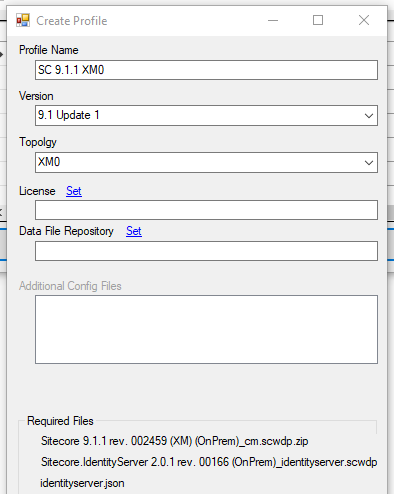
Task: Click the Create Profile window app icon
Action: click(x=23, y=21)
